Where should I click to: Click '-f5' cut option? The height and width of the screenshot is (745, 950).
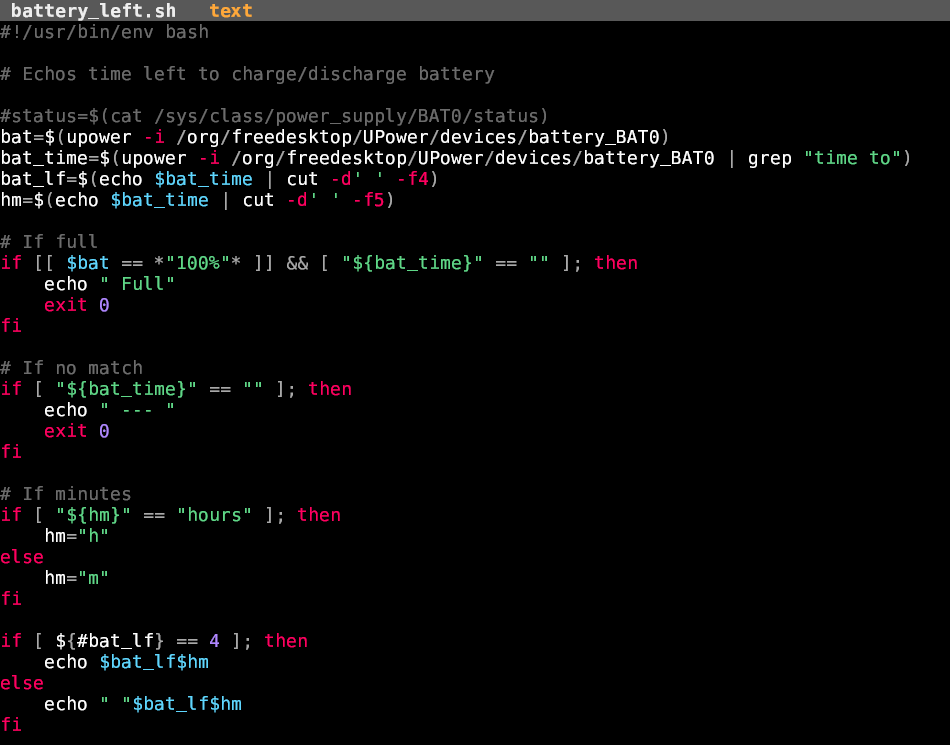[x=368, y=200]
